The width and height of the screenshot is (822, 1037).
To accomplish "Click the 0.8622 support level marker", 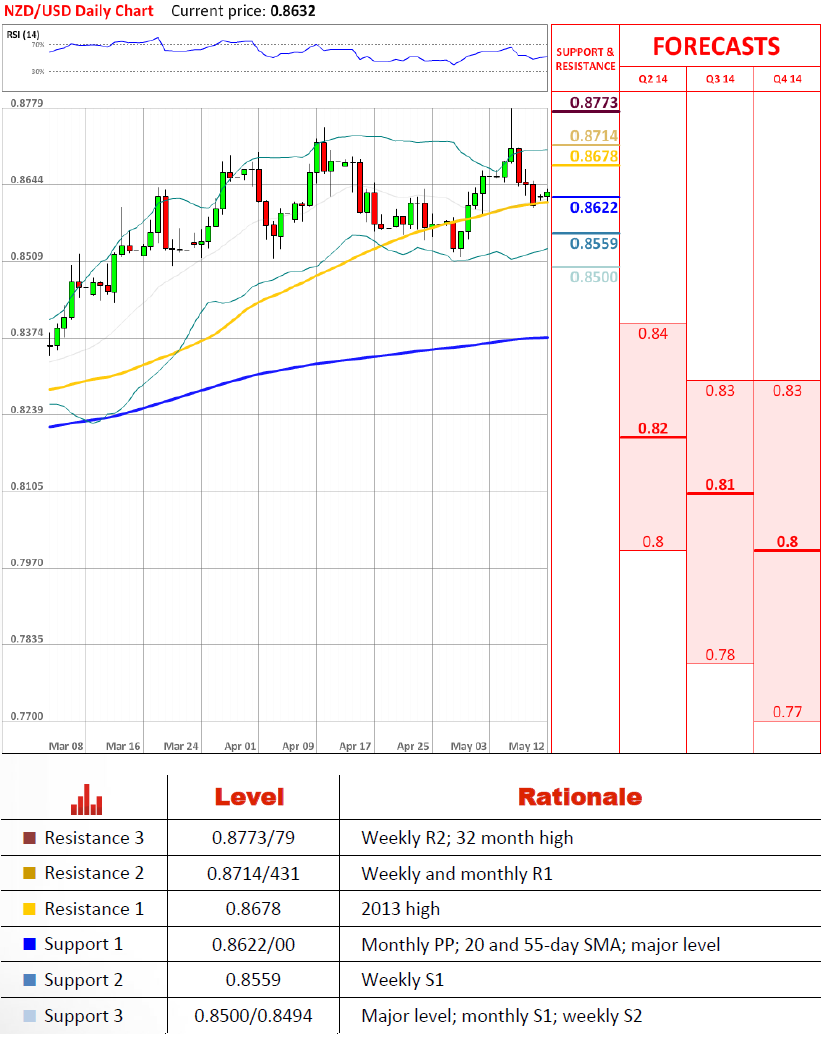I will (594, 208).
